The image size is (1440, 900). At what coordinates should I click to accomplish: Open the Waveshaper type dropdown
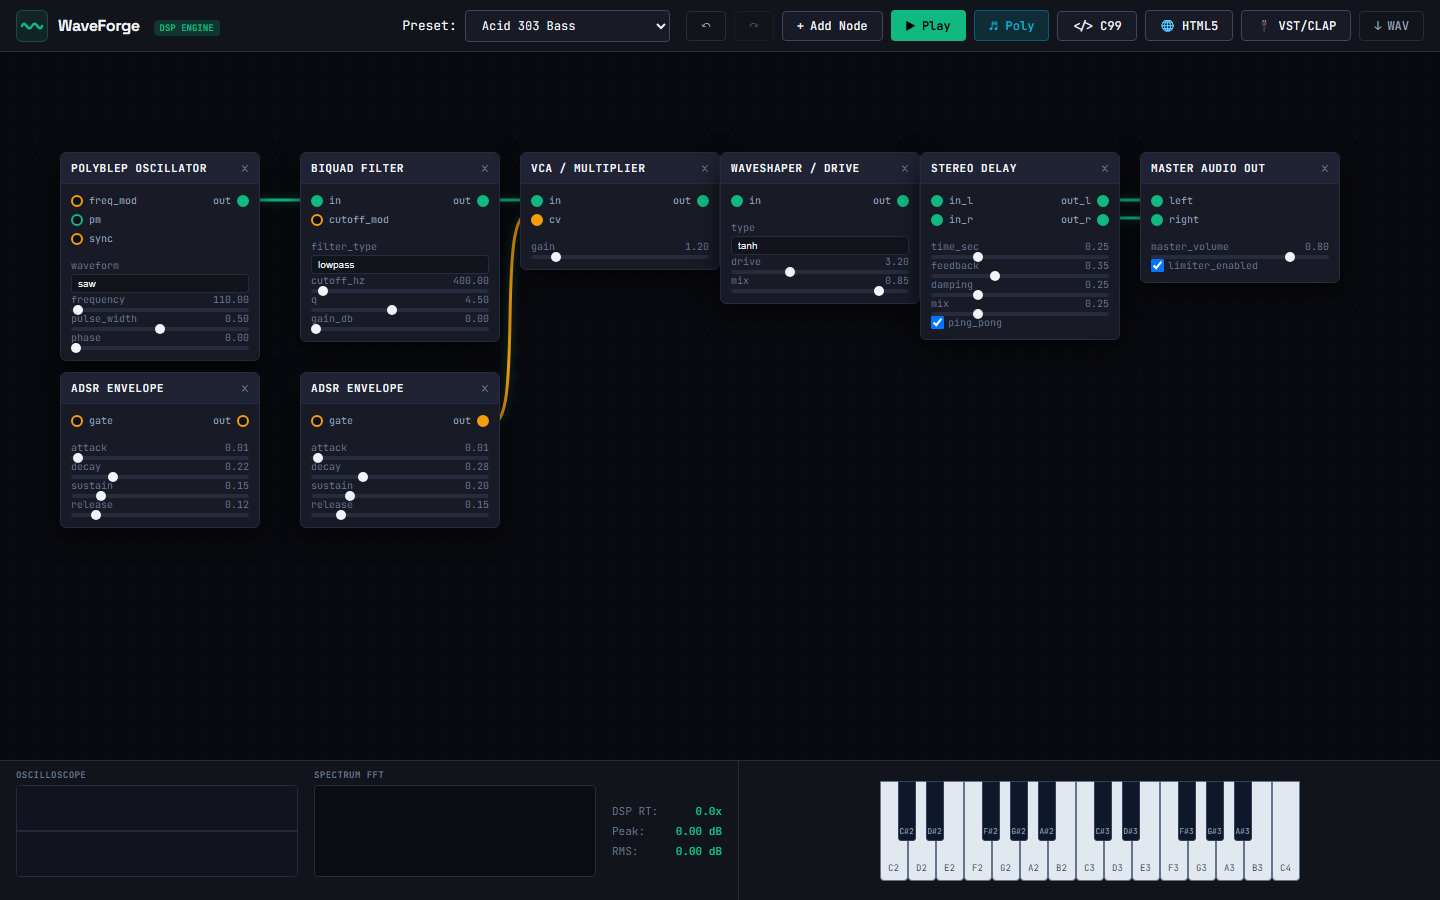[820, 246]
